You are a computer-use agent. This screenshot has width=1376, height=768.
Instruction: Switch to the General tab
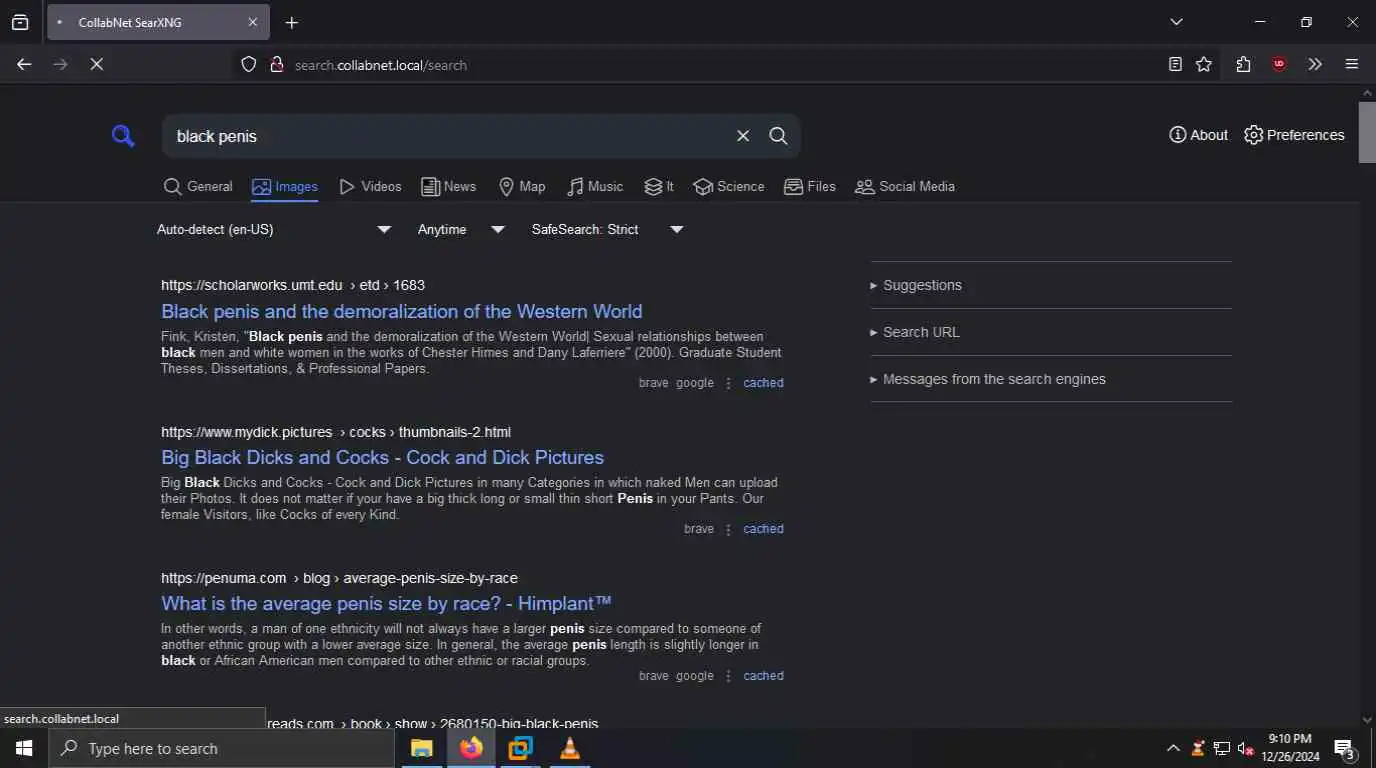point(198,187)
